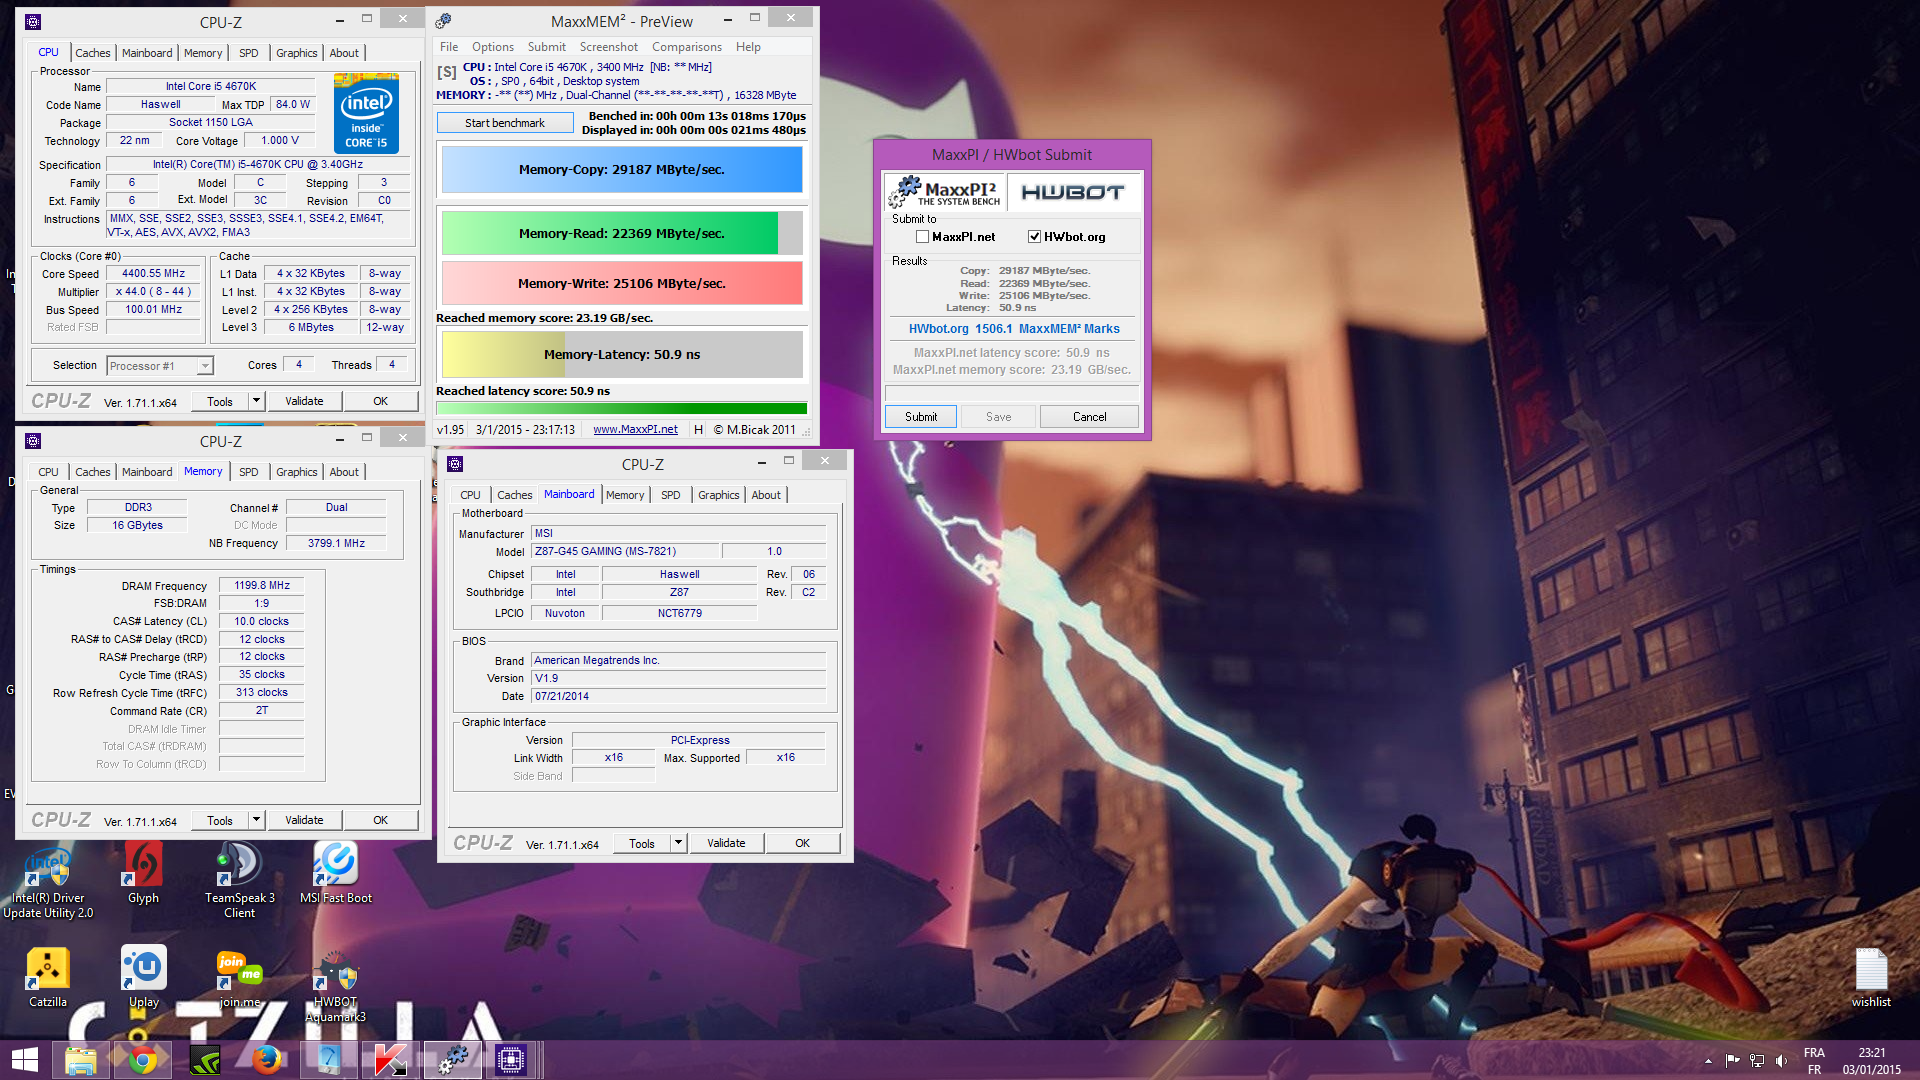
Task: Open NVIDIA app in the taskbar
Action: pos(205,1060)
